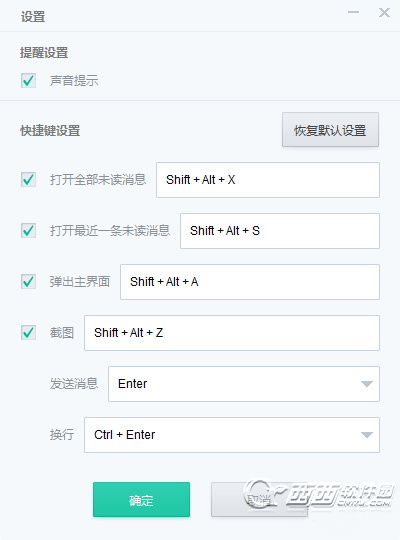
Task: Expand the 发送消息 dropdown arrow
Action: point(367,384)
